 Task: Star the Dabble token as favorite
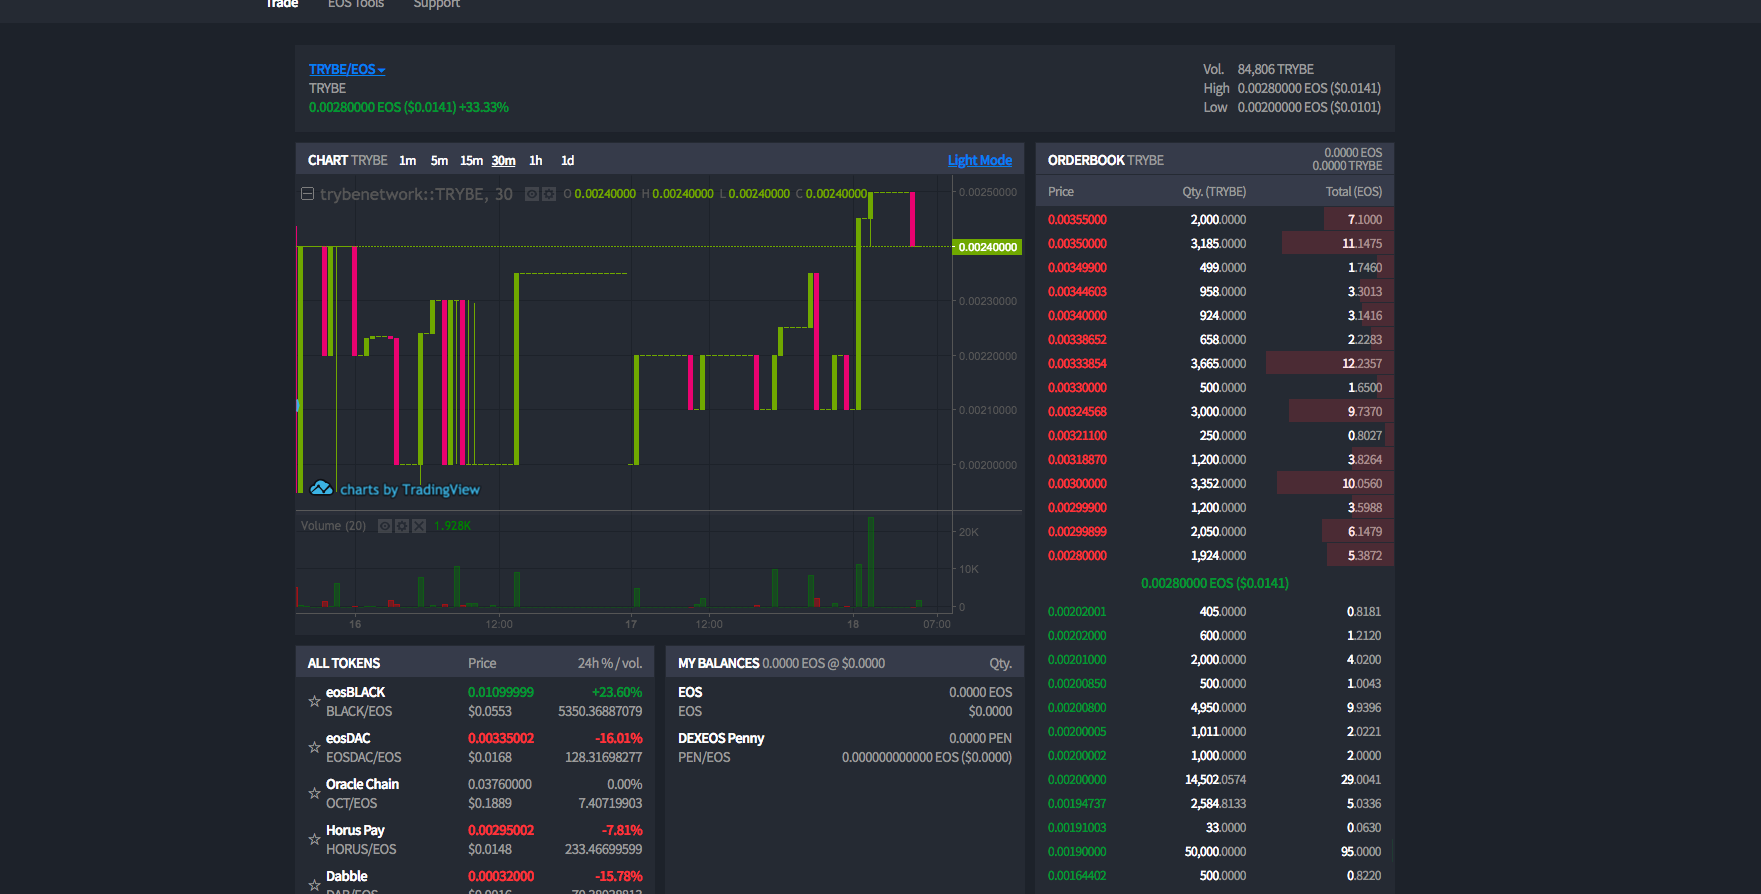pyautogui.click(x=314, y=885)
